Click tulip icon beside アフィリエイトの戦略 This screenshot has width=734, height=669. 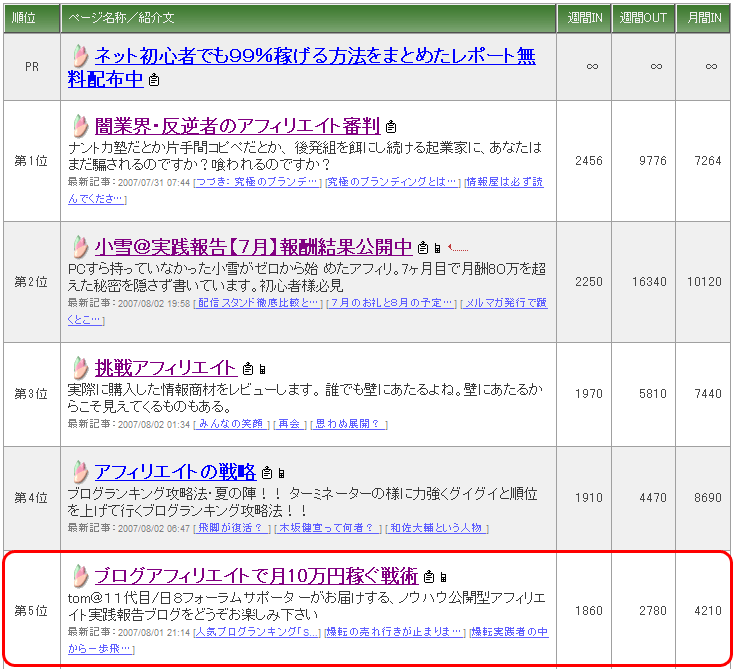81,472
